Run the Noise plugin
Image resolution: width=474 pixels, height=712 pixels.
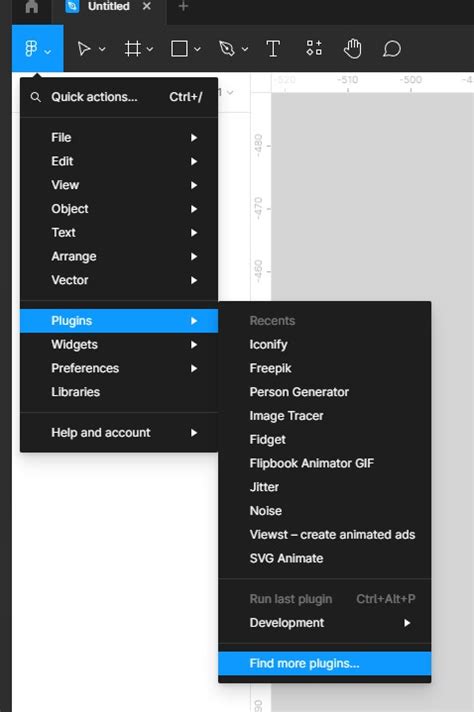pos(325,511)
